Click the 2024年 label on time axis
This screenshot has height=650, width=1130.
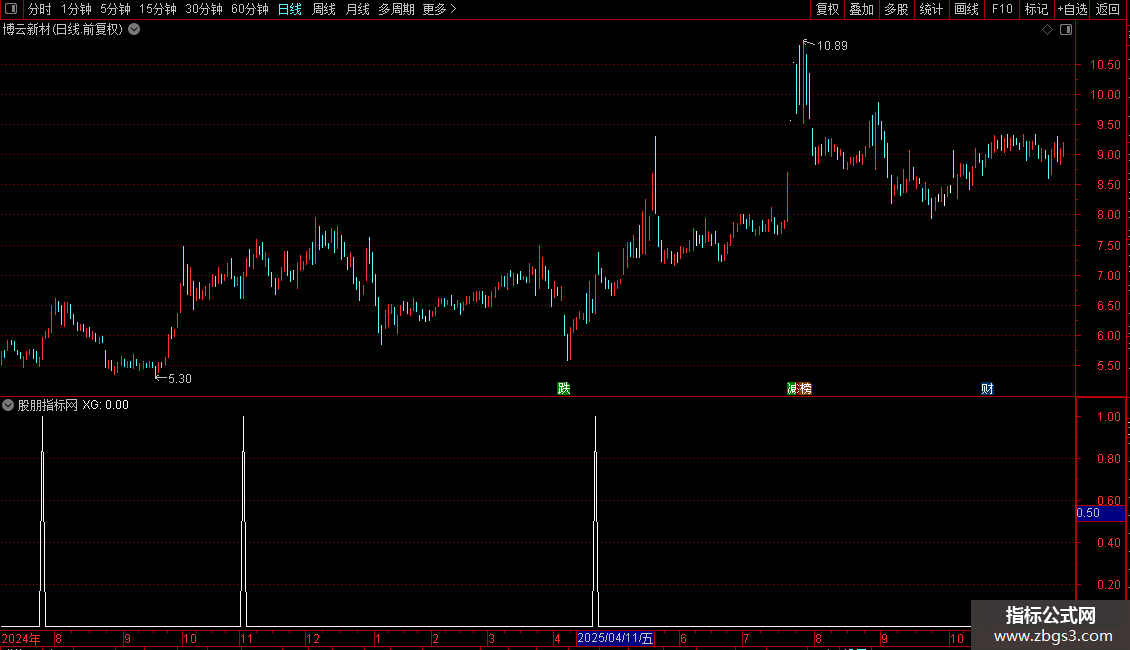click(21, 638)
